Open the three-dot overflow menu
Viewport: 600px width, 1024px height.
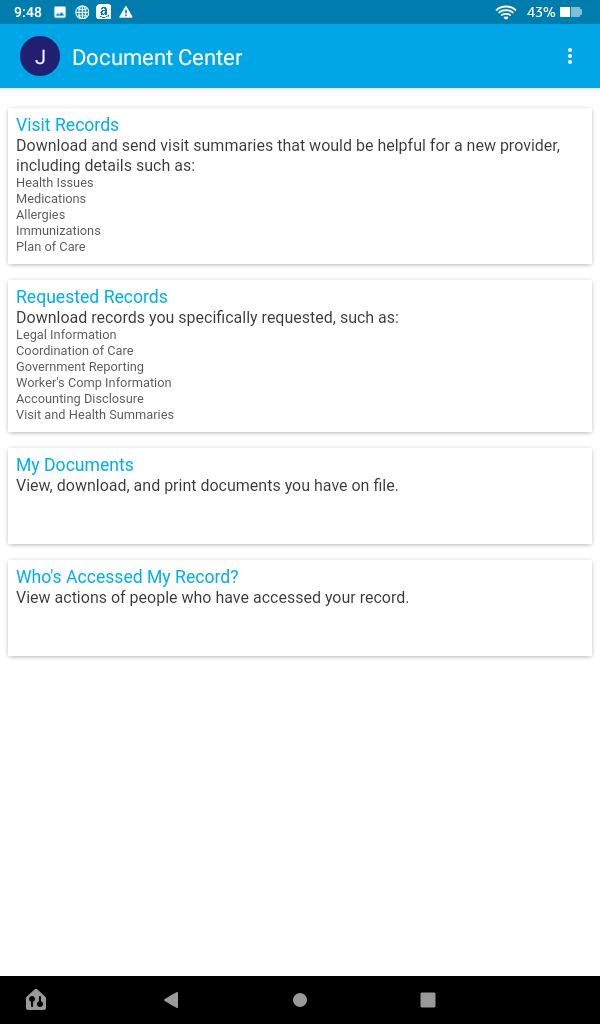570,57
